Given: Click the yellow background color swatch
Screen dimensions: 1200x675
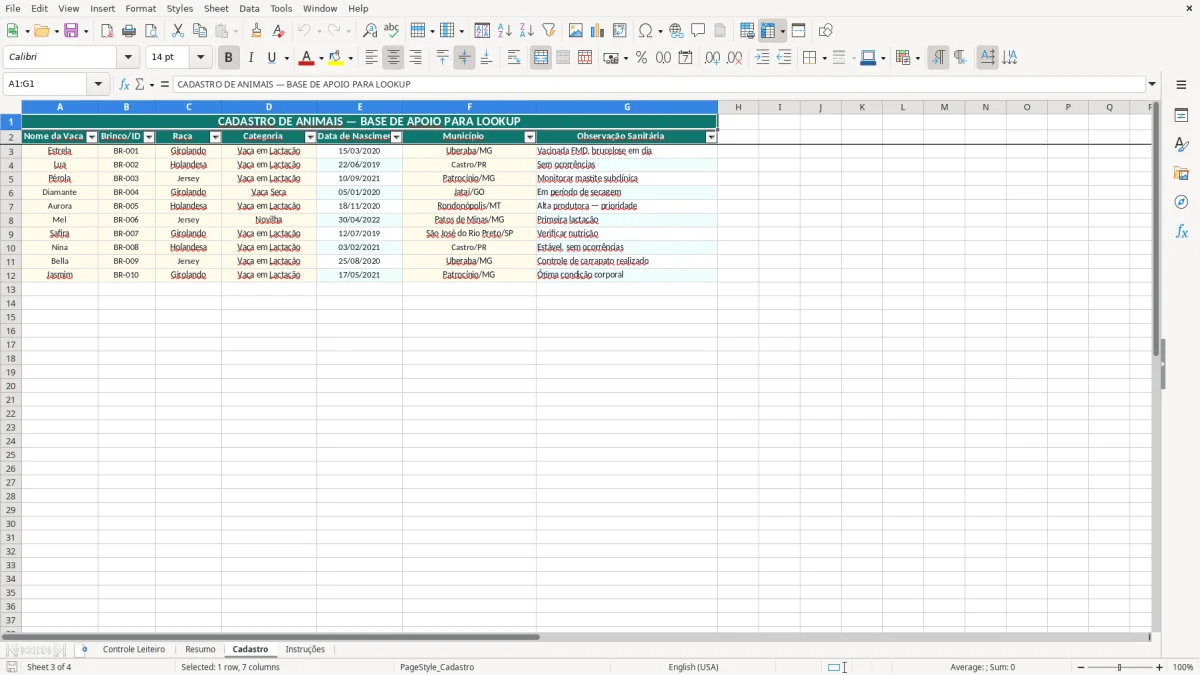Looking at the screenshot, I should point(336,58).
